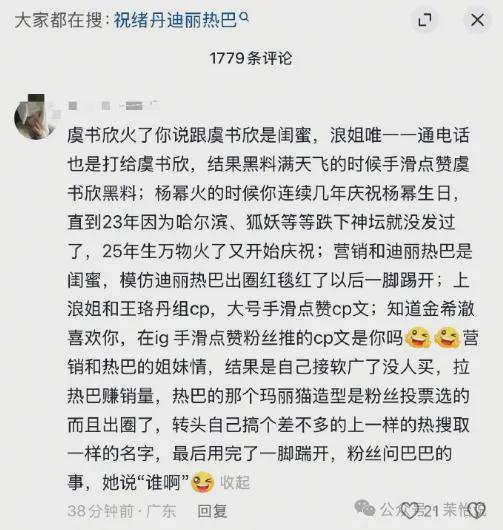Dislike the comment with the broken heart
The height and width of the screenshot is (530, 503).
(x=476, y=510)
